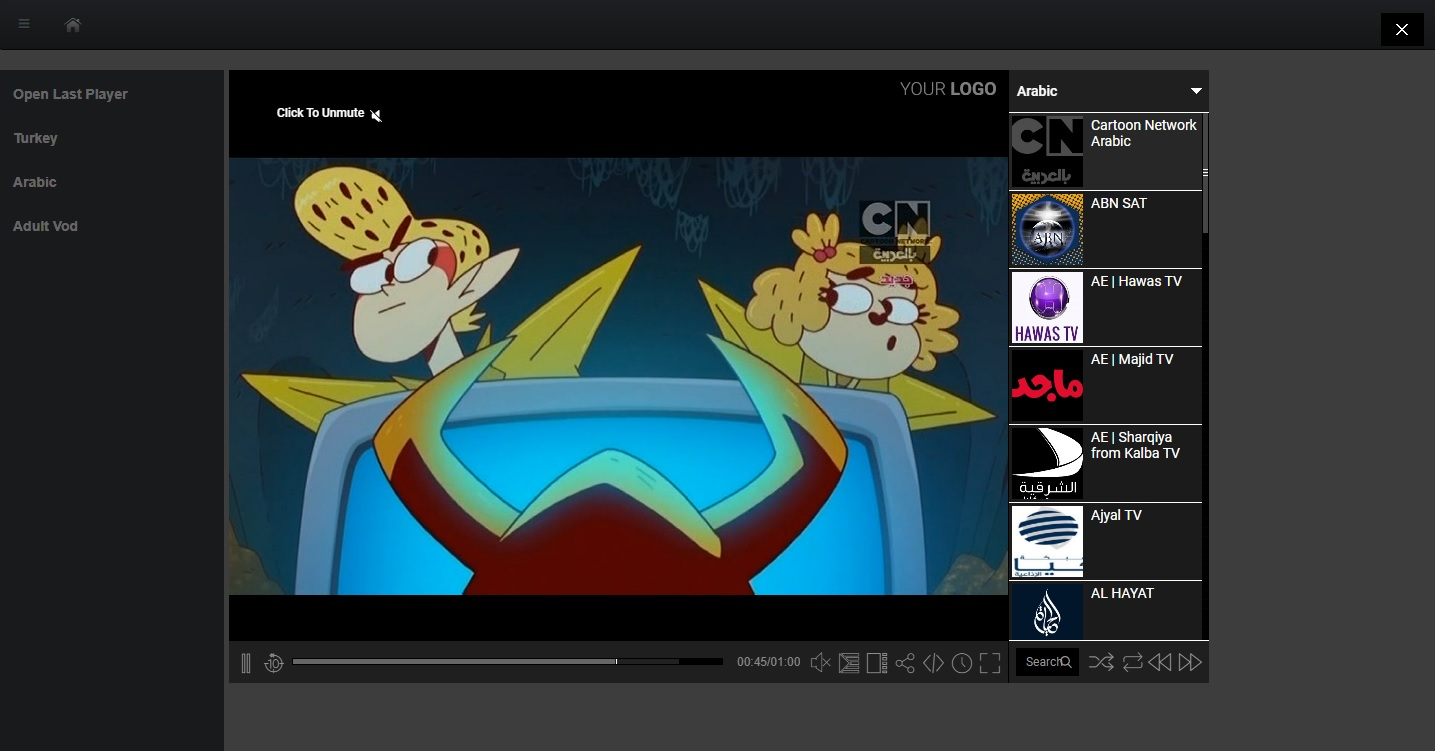Unmute using the speaker icon in control bar
Screen dimensions: 1435x751
(x=820, y=663)
